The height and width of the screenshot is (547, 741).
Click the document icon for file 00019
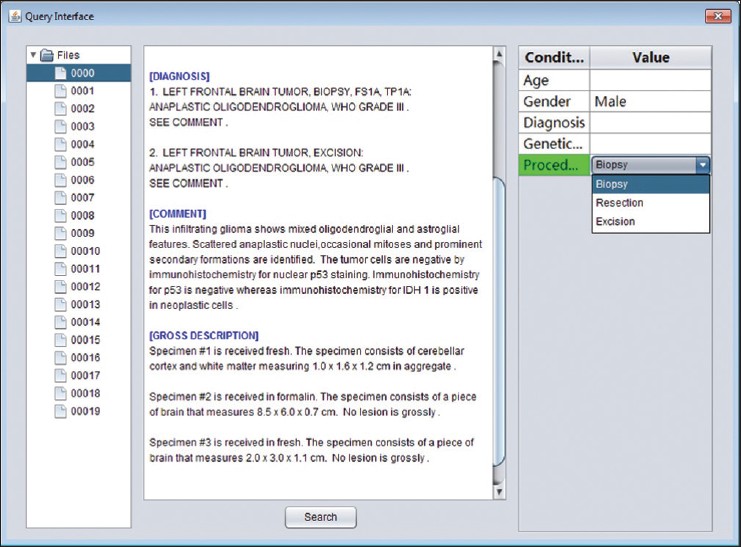pyautogui.click(x=60, y=411)
